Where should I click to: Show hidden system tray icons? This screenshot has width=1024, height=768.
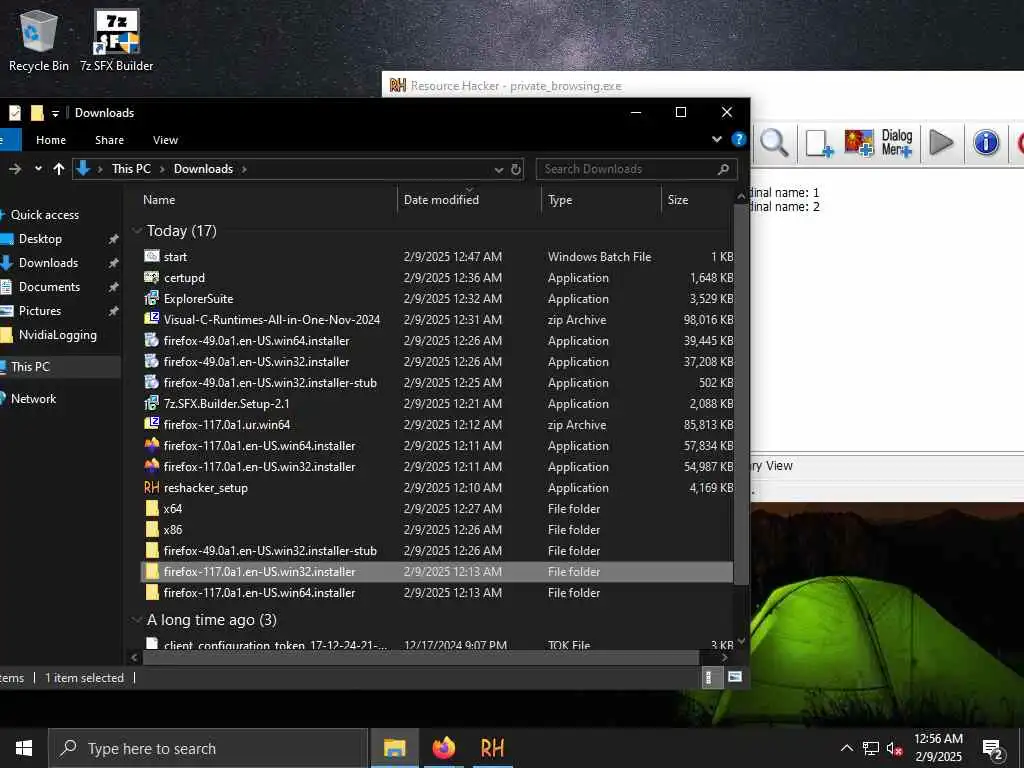[846, 748]
